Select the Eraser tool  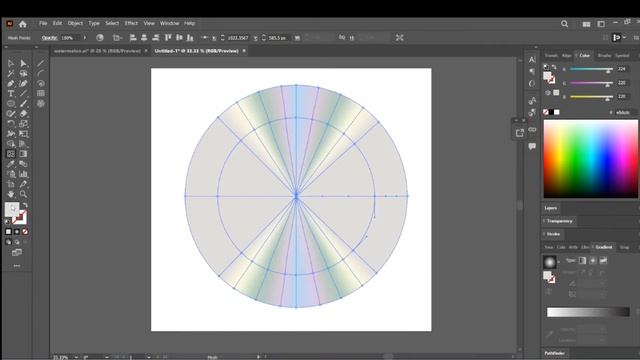(23, 113)
